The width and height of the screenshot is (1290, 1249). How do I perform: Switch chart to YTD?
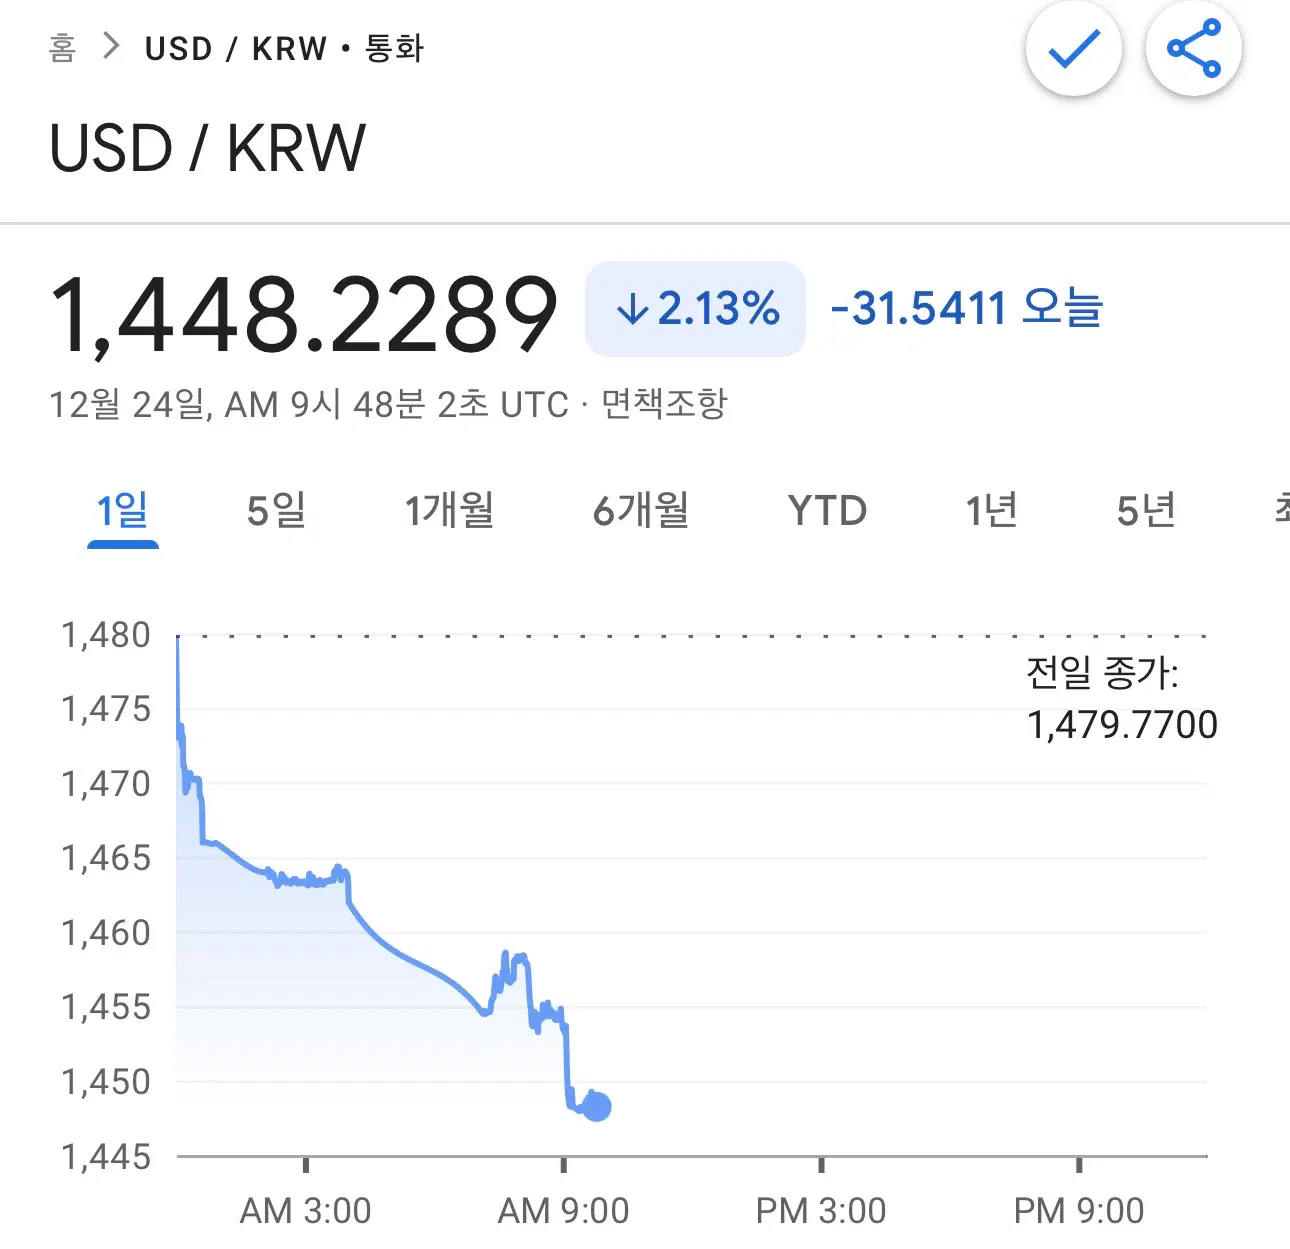827,511
